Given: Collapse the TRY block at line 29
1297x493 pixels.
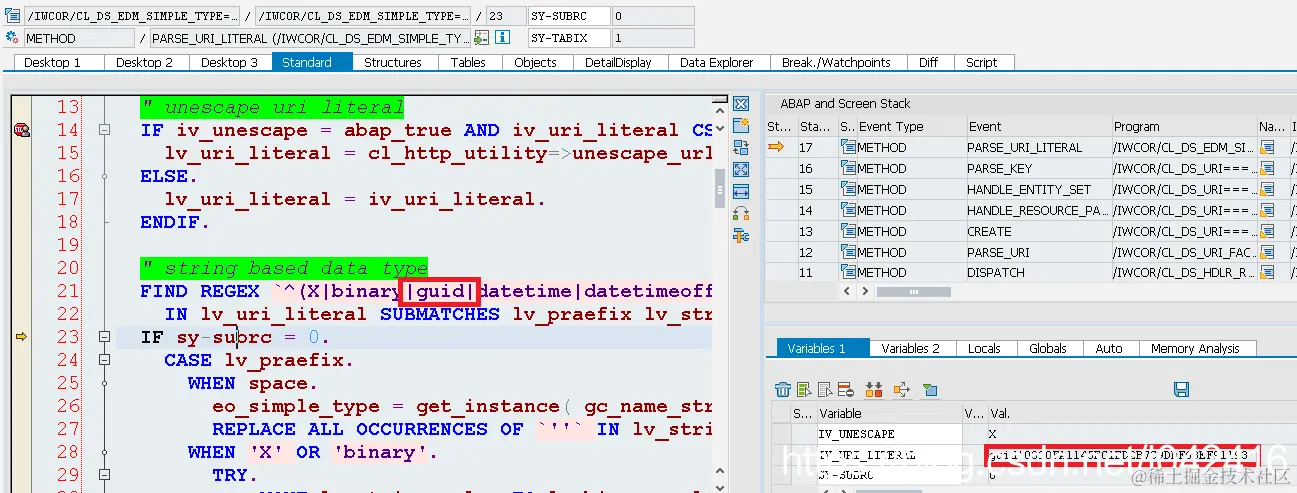Looking at the screenshot, I should (104, 475).
